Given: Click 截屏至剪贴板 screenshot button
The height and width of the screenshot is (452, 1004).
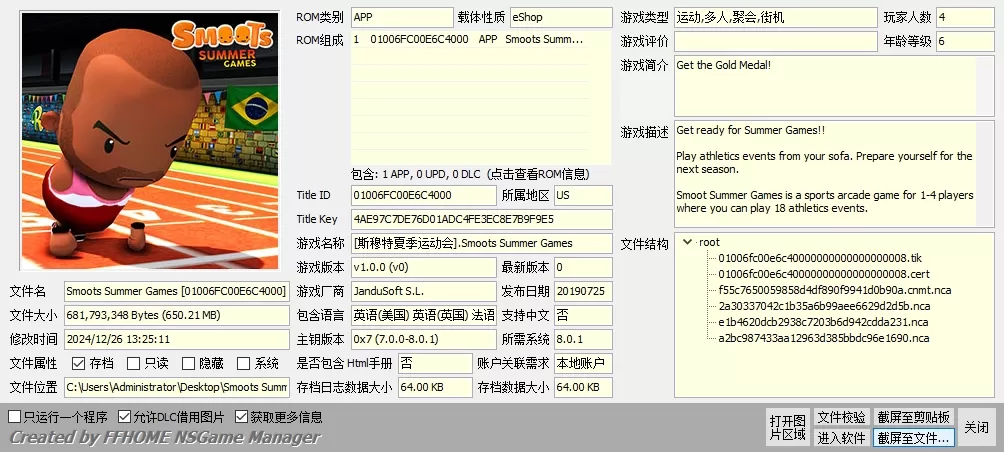Looking at the screenshot, I should (x=914, y=417).
